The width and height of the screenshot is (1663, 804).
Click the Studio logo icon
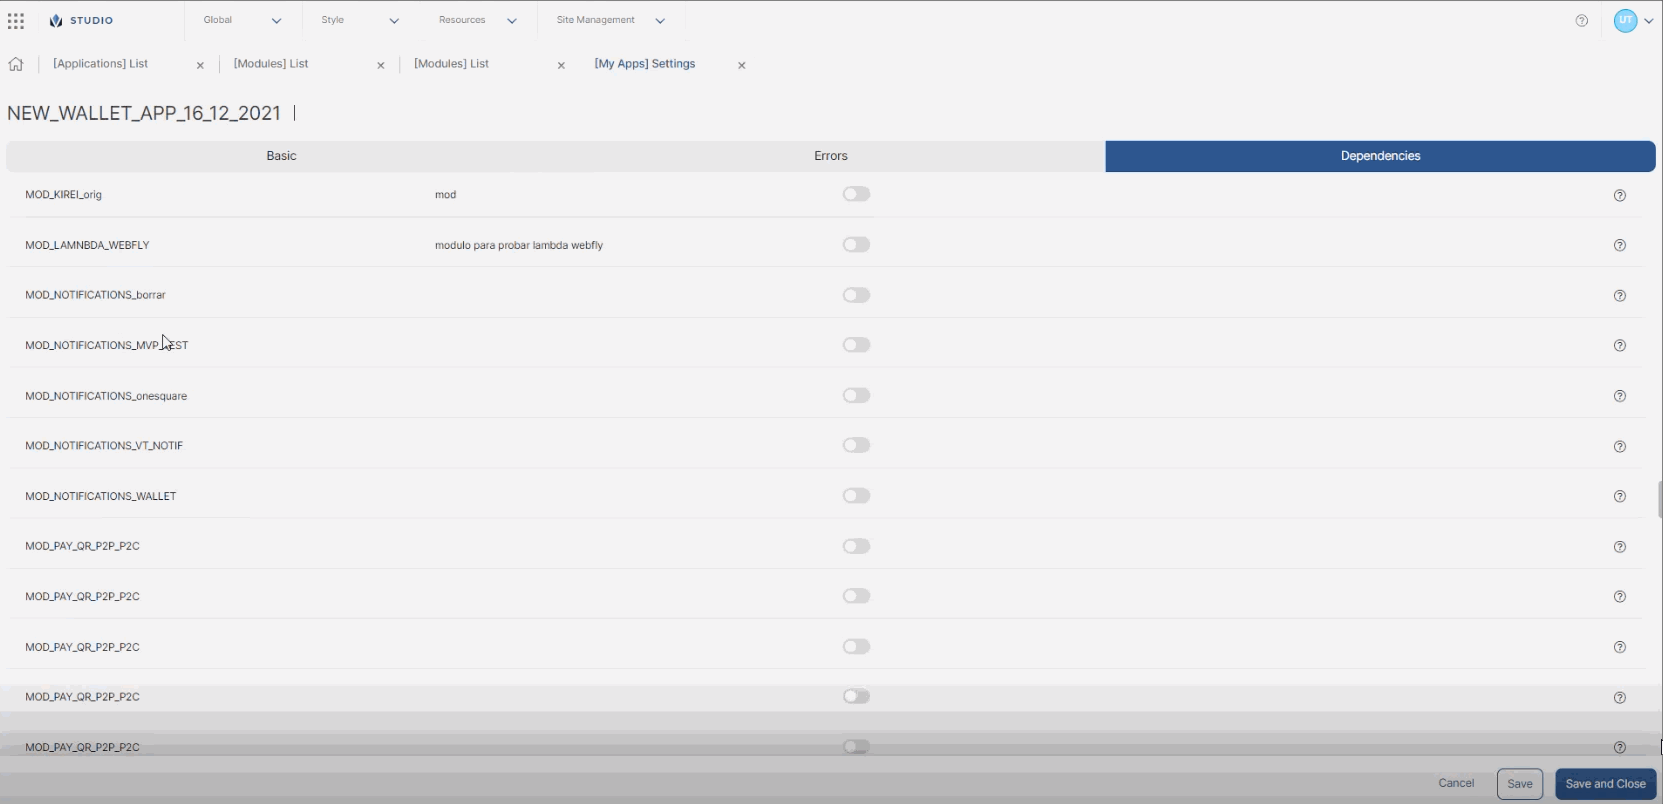(56, 21)
